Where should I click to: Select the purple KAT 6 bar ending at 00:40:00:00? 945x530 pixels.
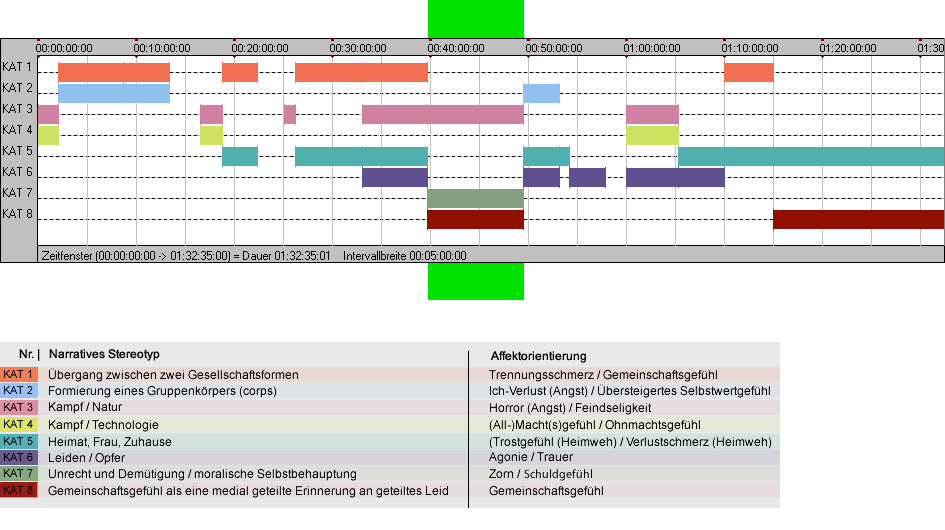tap(395, 177)
